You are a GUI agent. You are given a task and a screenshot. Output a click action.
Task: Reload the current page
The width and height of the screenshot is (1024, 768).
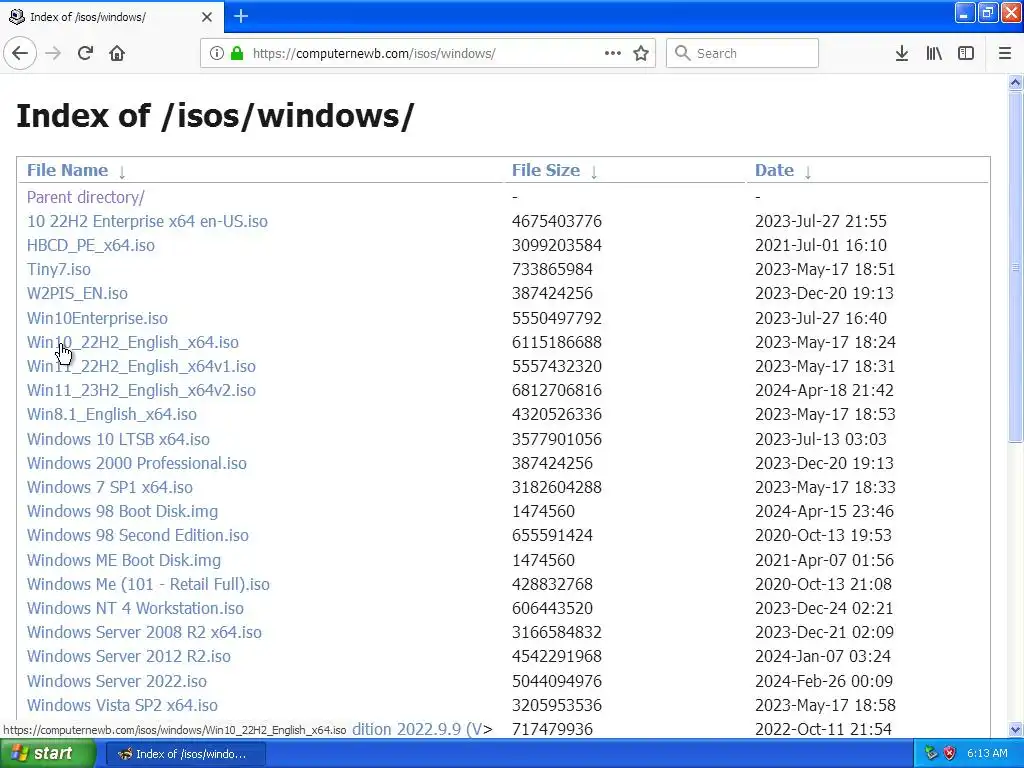point(85,53)
